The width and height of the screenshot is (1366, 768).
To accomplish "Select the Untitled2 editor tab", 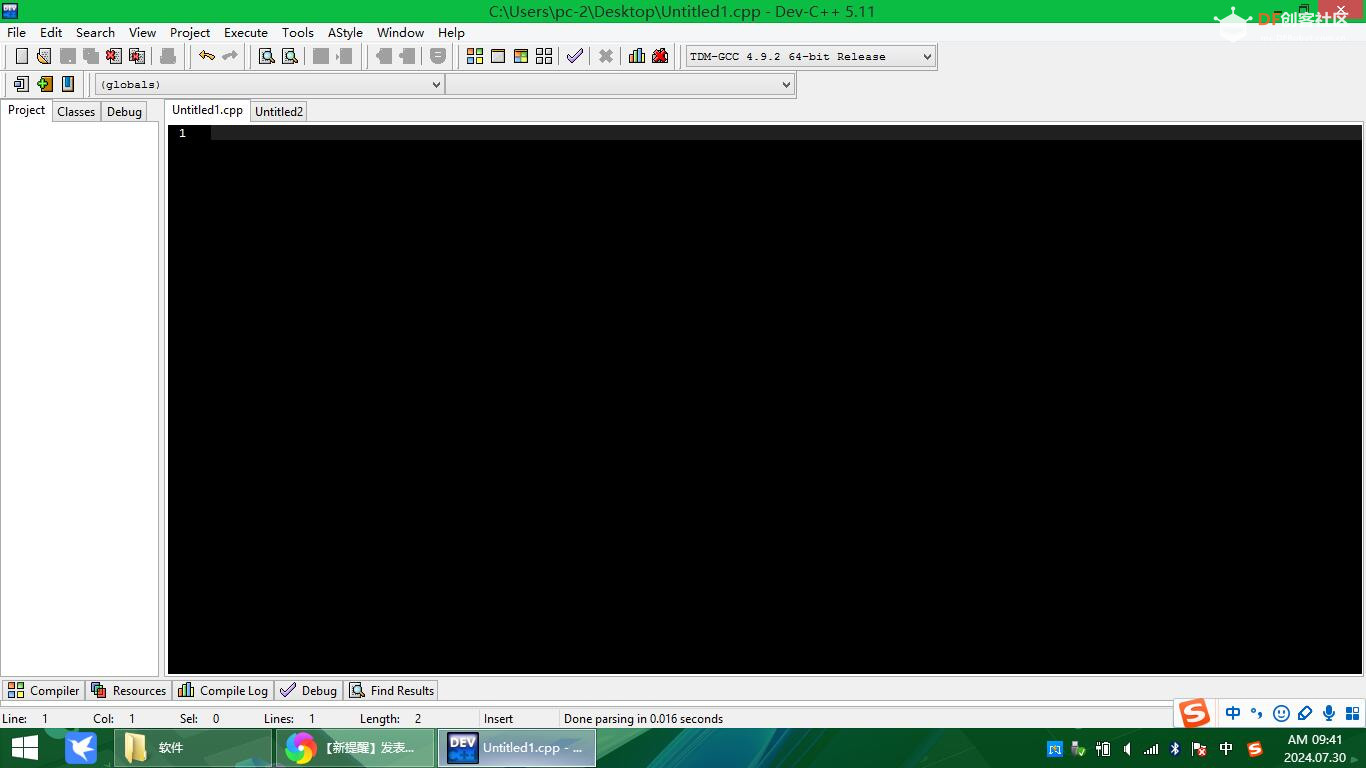I will click(279, 112).
